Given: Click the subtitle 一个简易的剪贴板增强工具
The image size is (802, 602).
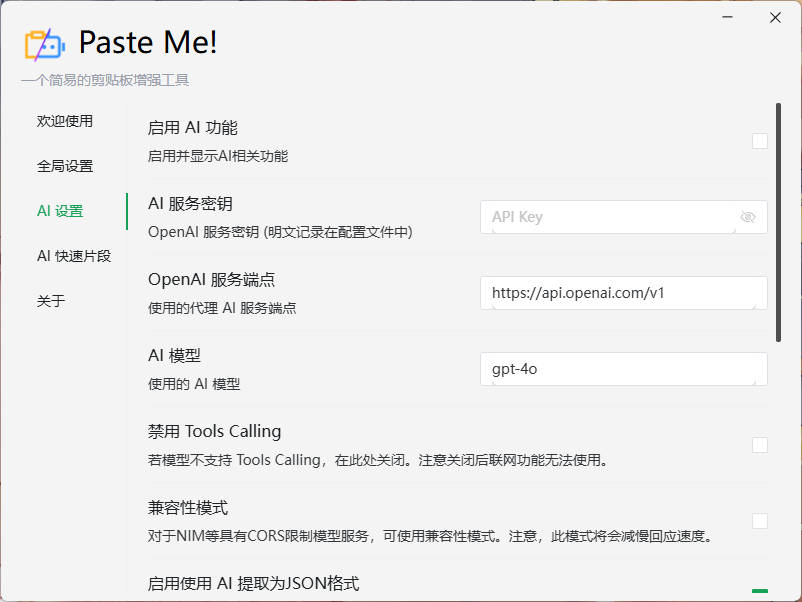Looking at the screenshot, I should (x=105, y=80).
